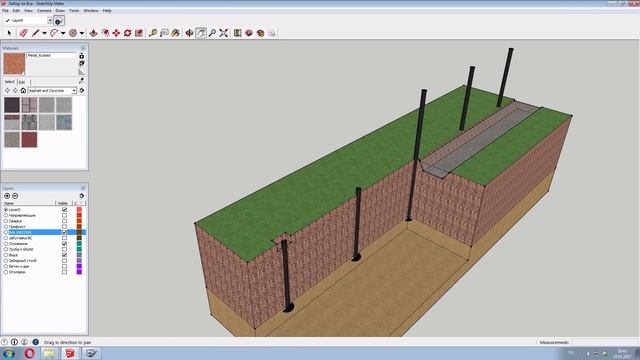This screenshot has height=360, width=640.
Task: Select the Circle shape tool
Action: (x=73, y=33)
